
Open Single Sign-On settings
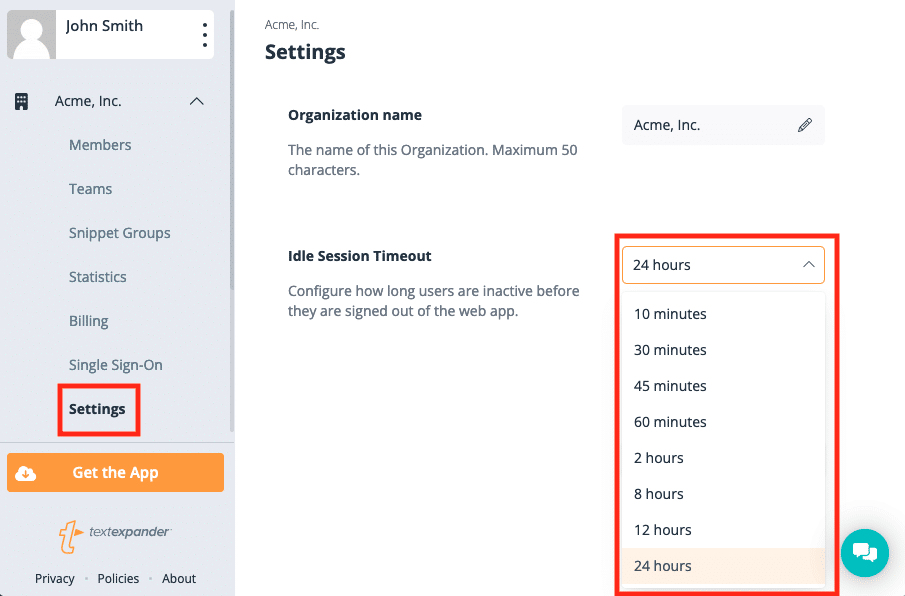pyautogui.click(x=115, y=365)
